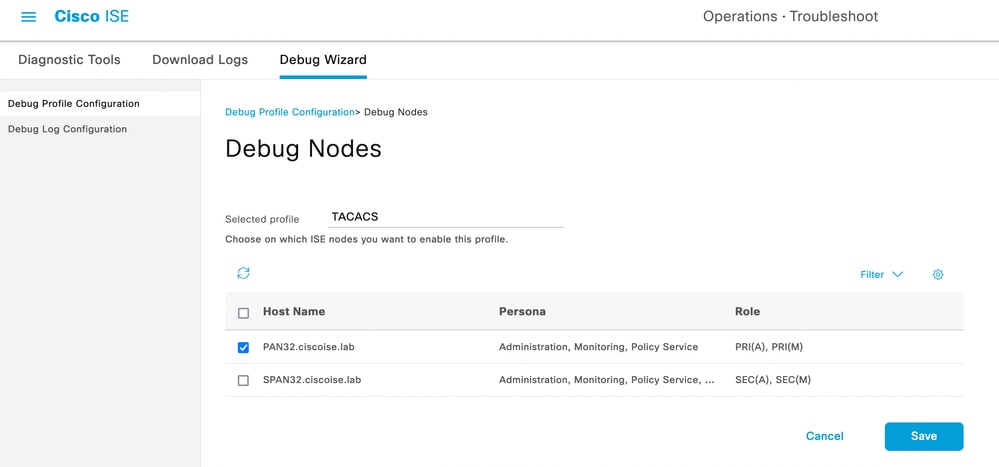The image size is (999, 467).
Task: Sort by the Role column header
Action: coord(747,312)
